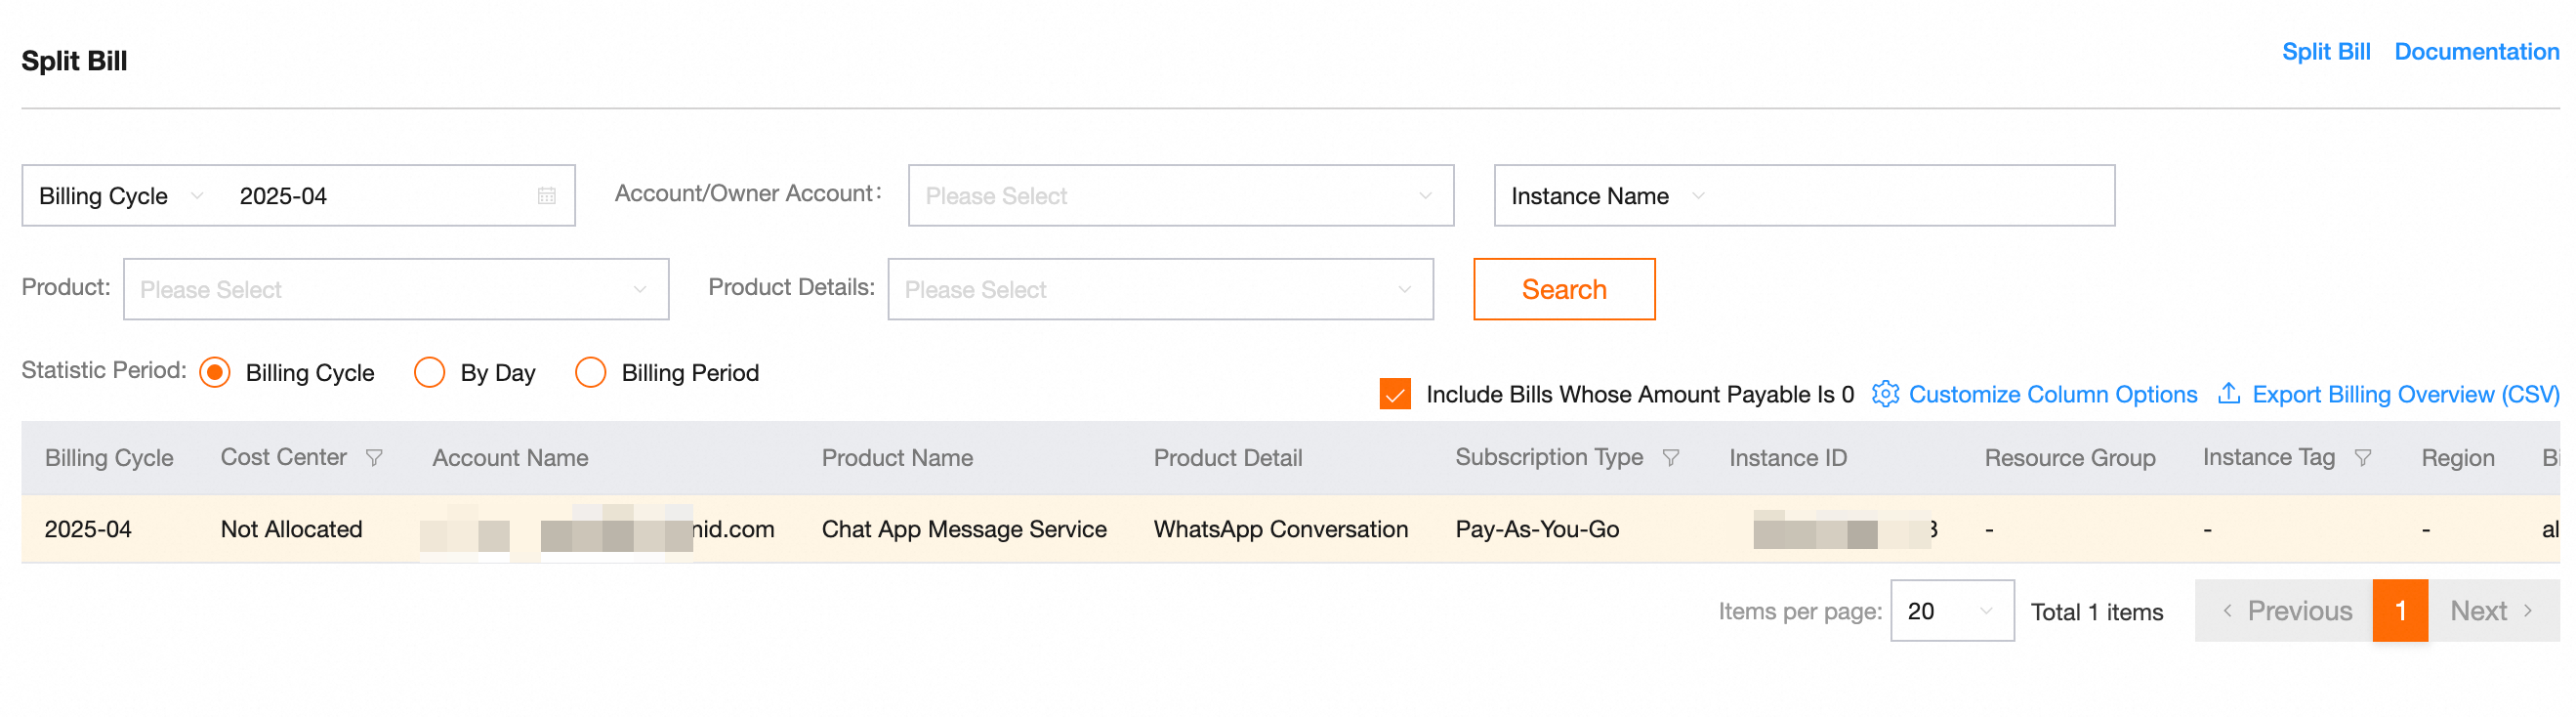Click the Split Bill link at top right
Viewport: 2576px width, 717px height.
tap(2325, 52)
